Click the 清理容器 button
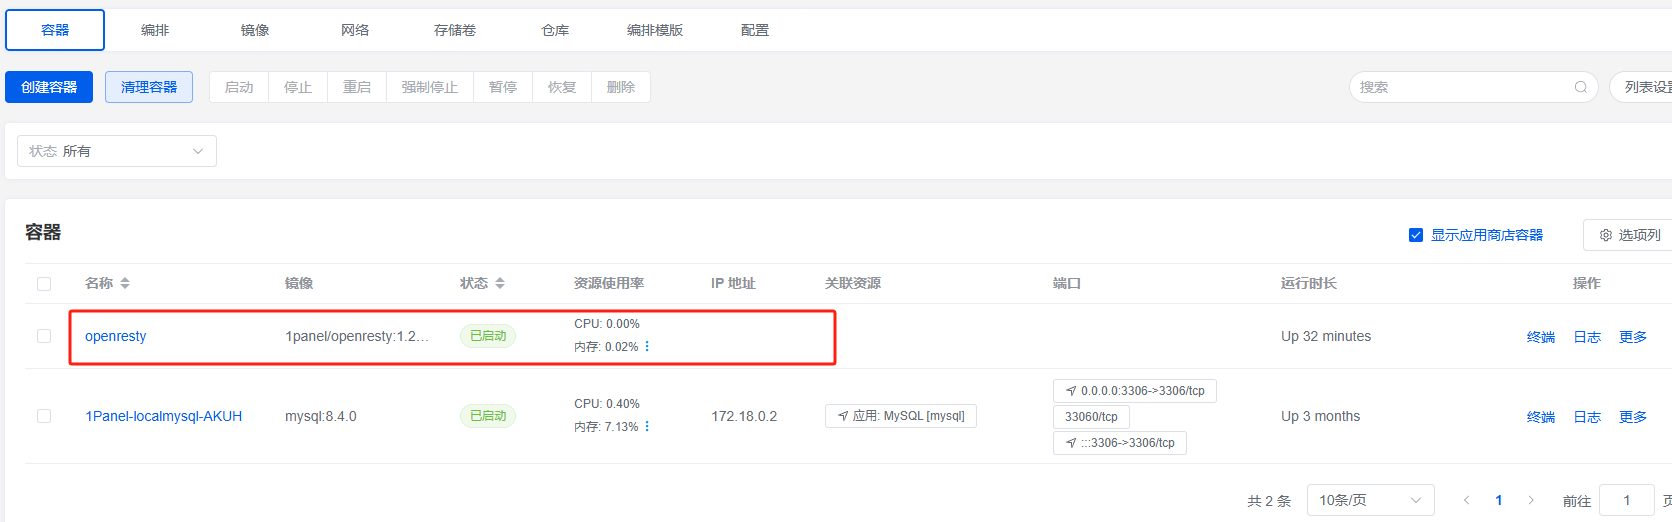The height and width of the screenshot is (522, 1672). pos(149,87)
